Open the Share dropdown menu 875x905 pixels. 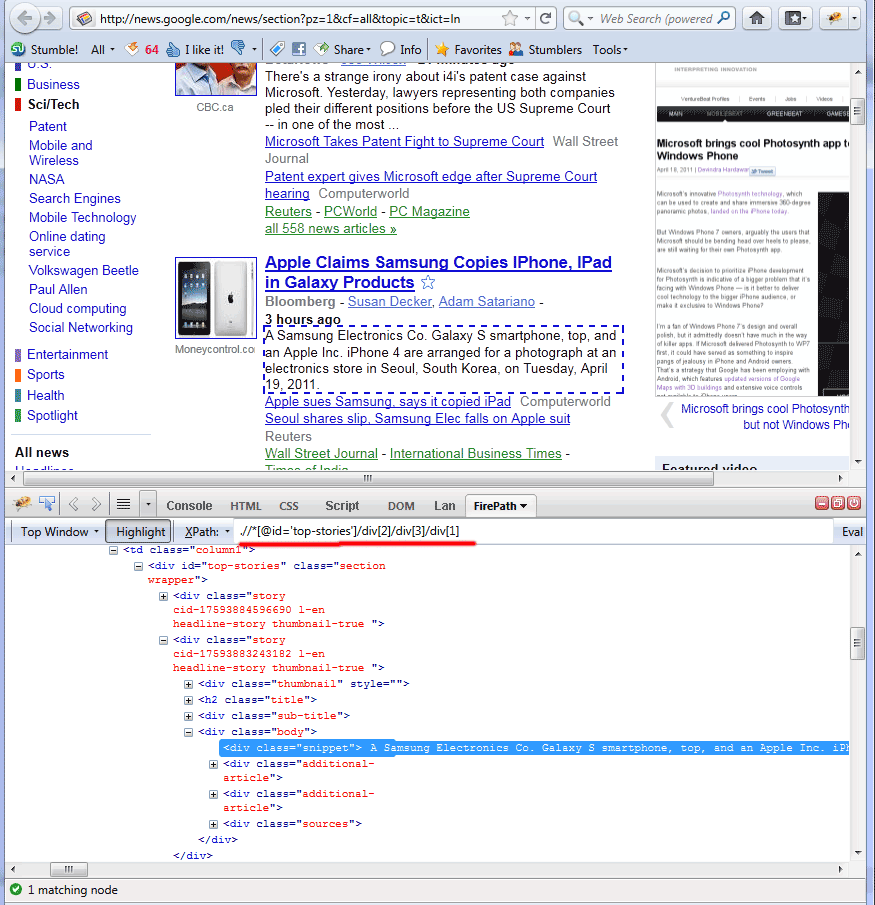pos(343,50)
